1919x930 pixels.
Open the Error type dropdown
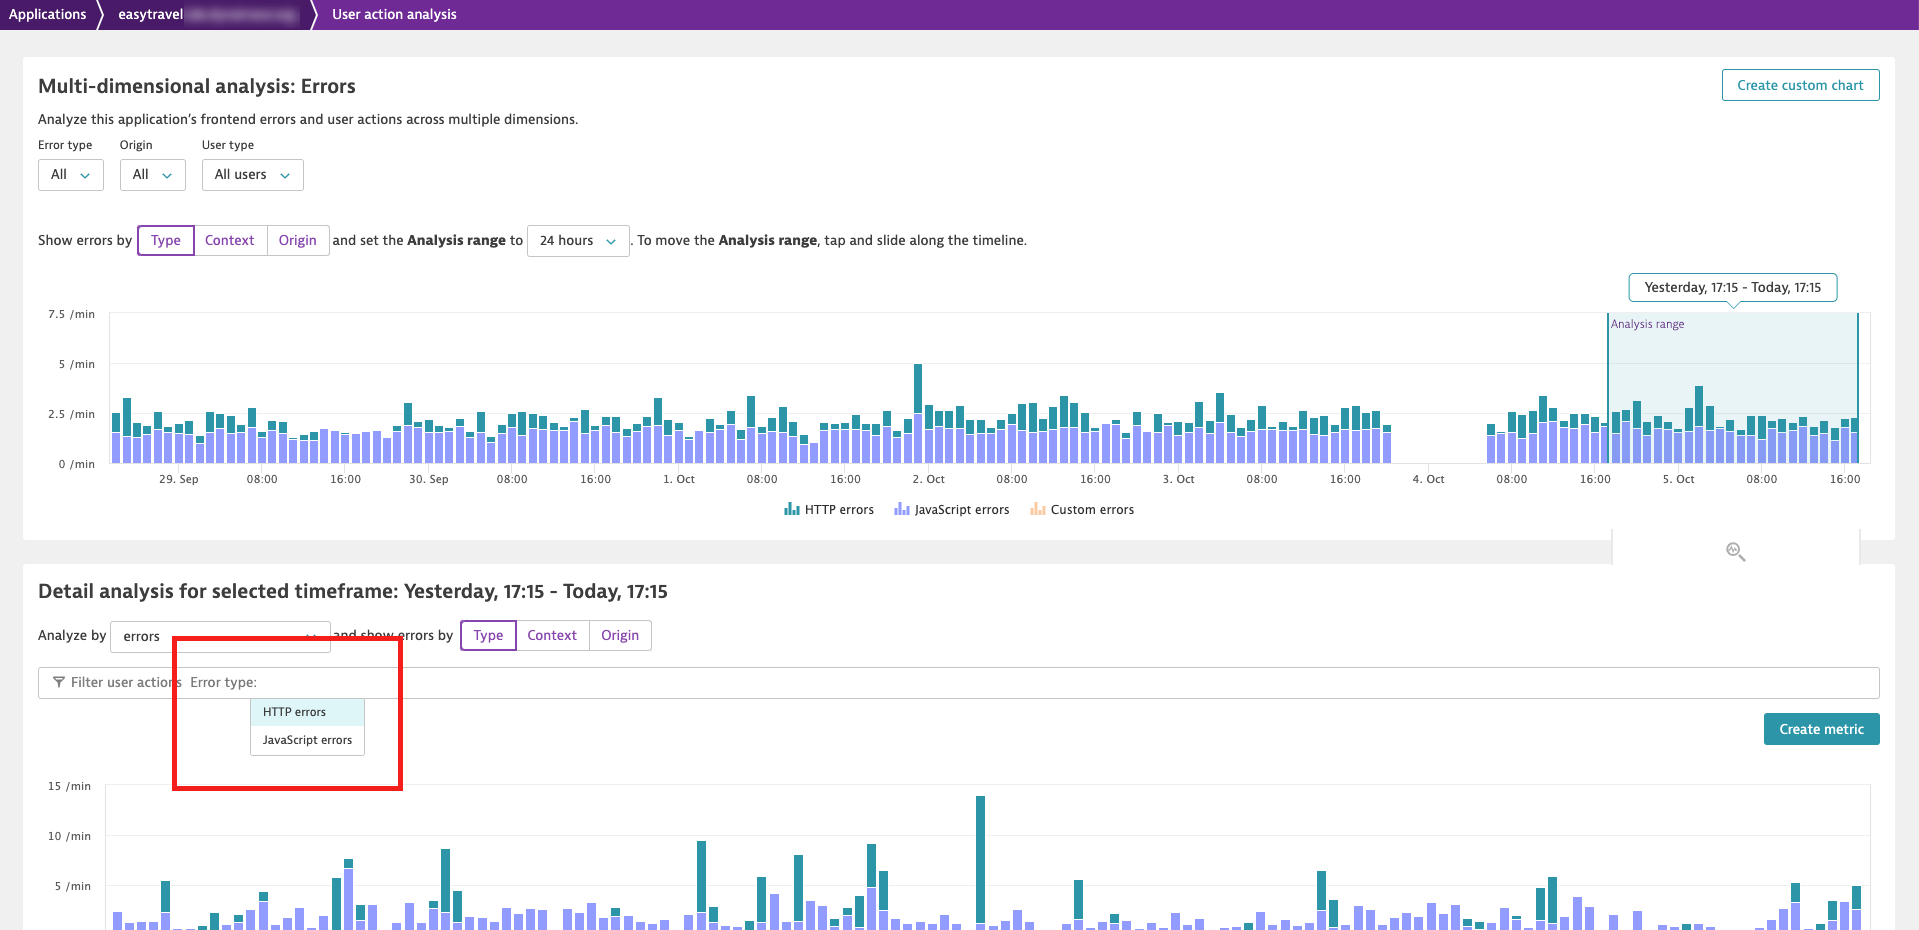coord(71,174)
